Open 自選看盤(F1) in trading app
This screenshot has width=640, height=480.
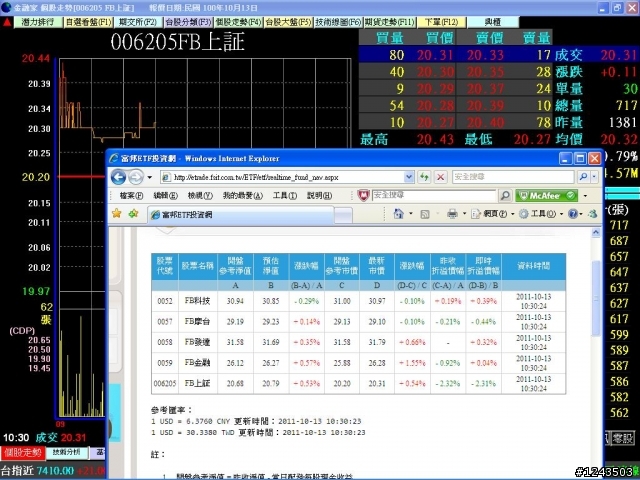pyautogui.click(x=89, y=22)
